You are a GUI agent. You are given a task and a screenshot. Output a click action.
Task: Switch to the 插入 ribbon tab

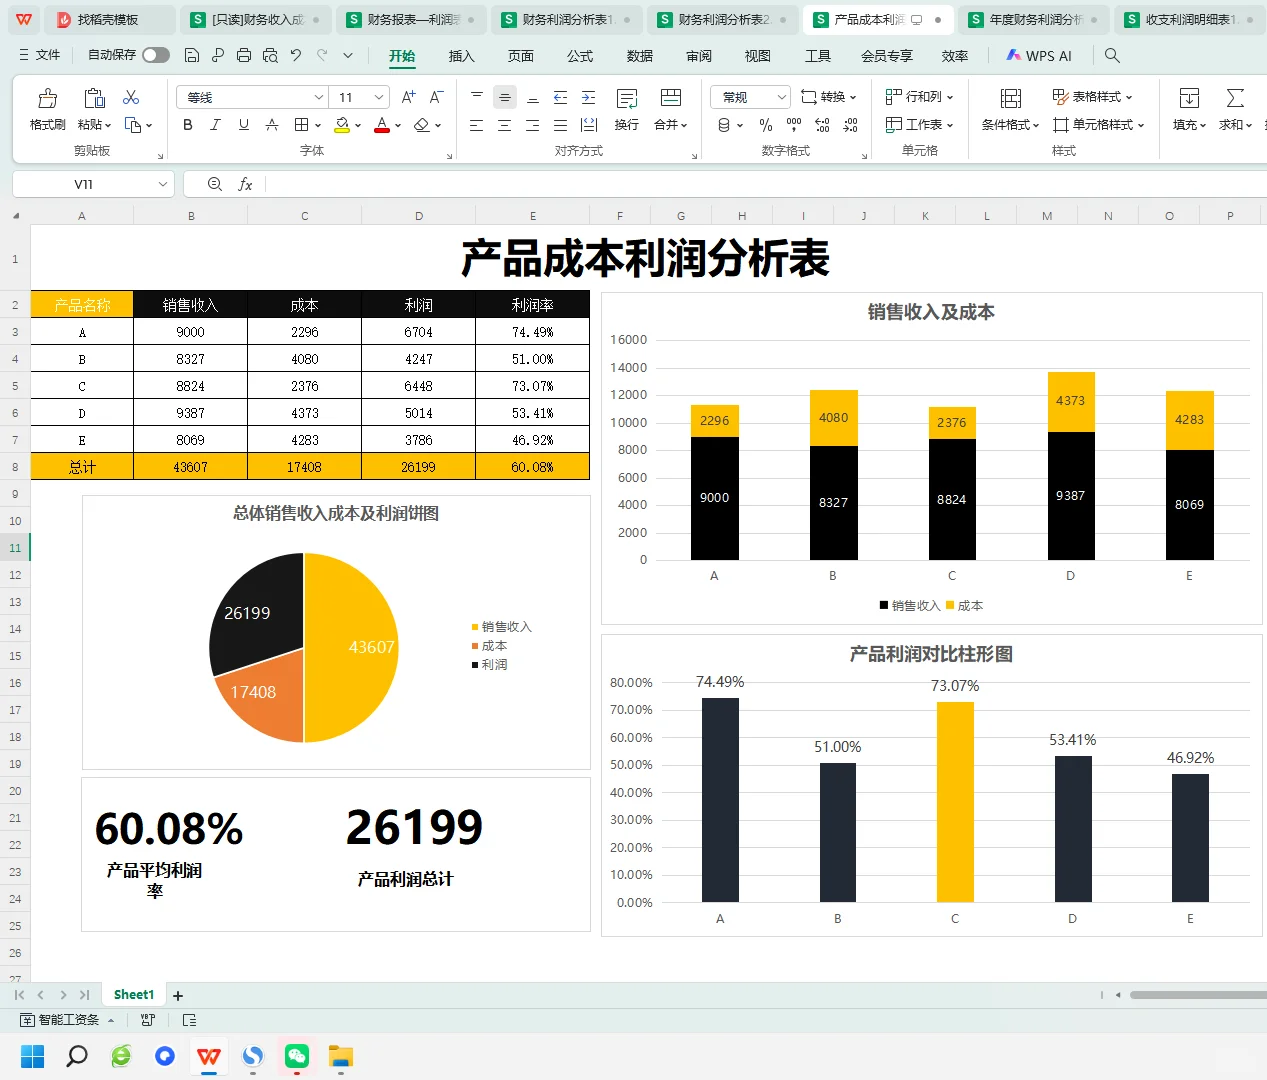tap(461, 56)
